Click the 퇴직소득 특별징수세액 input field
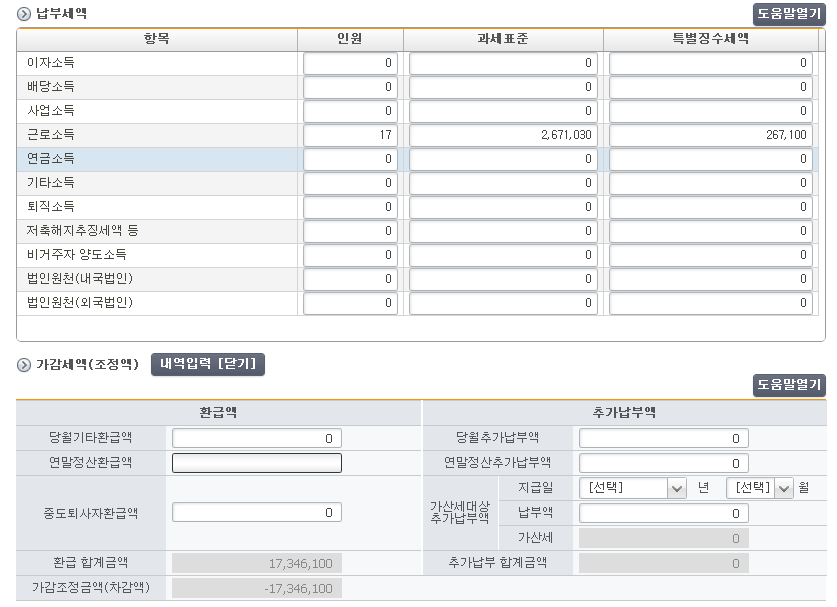Image resolution: width=837 pixels, height=607 pixels. (711, 207)
